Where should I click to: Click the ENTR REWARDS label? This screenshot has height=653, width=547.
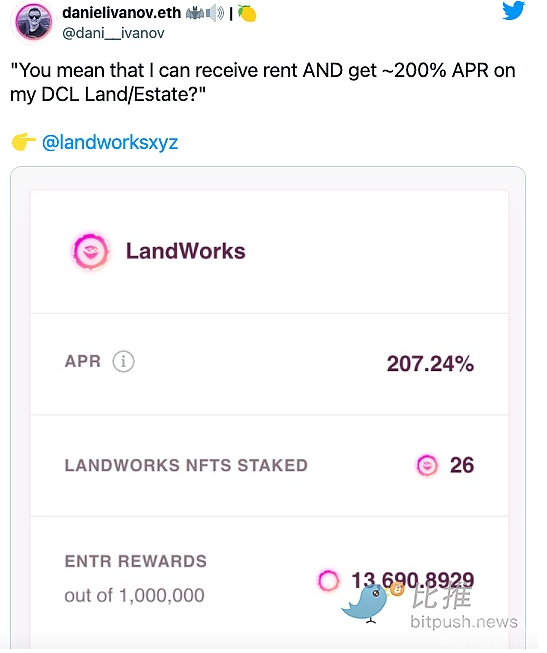pos(136,561)
